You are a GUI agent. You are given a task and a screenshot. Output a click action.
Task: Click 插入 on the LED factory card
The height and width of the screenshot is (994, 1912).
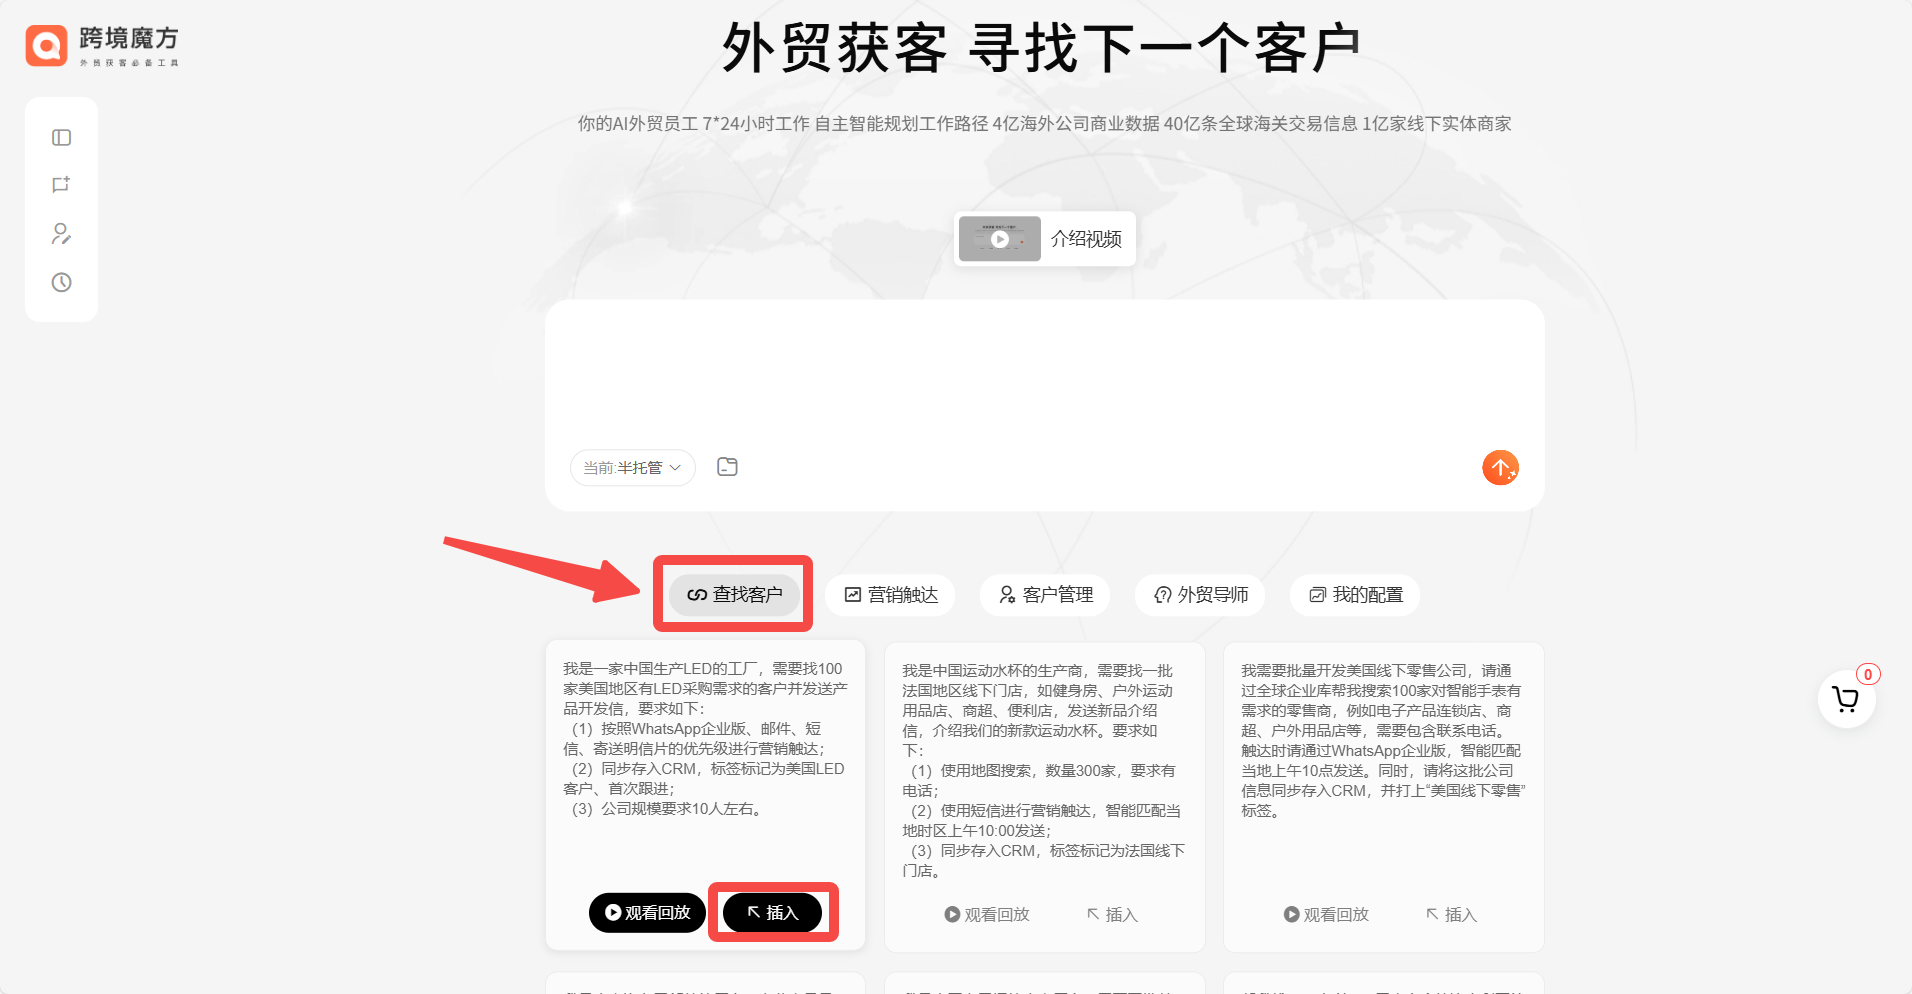pos(773,913)
